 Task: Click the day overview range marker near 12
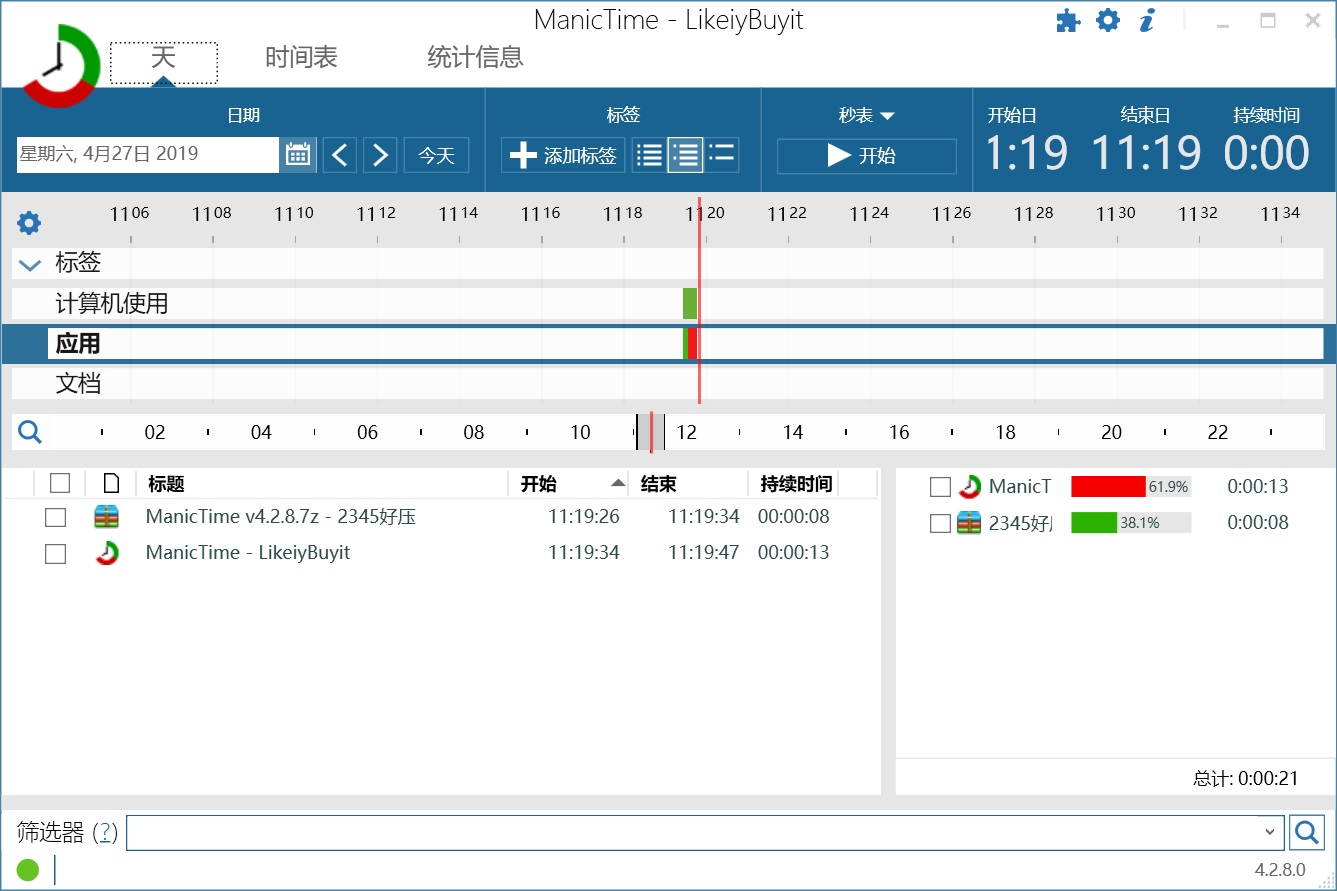650,432
